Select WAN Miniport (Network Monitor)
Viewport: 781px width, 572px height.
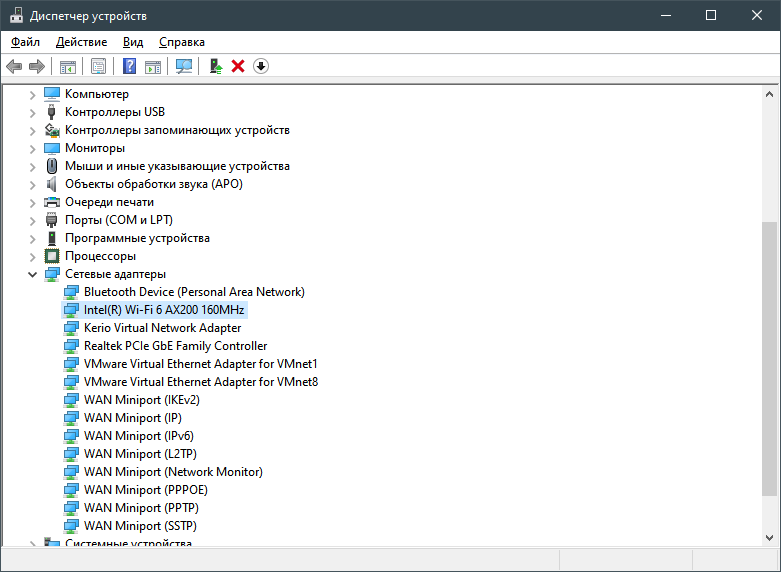[173, 471]
